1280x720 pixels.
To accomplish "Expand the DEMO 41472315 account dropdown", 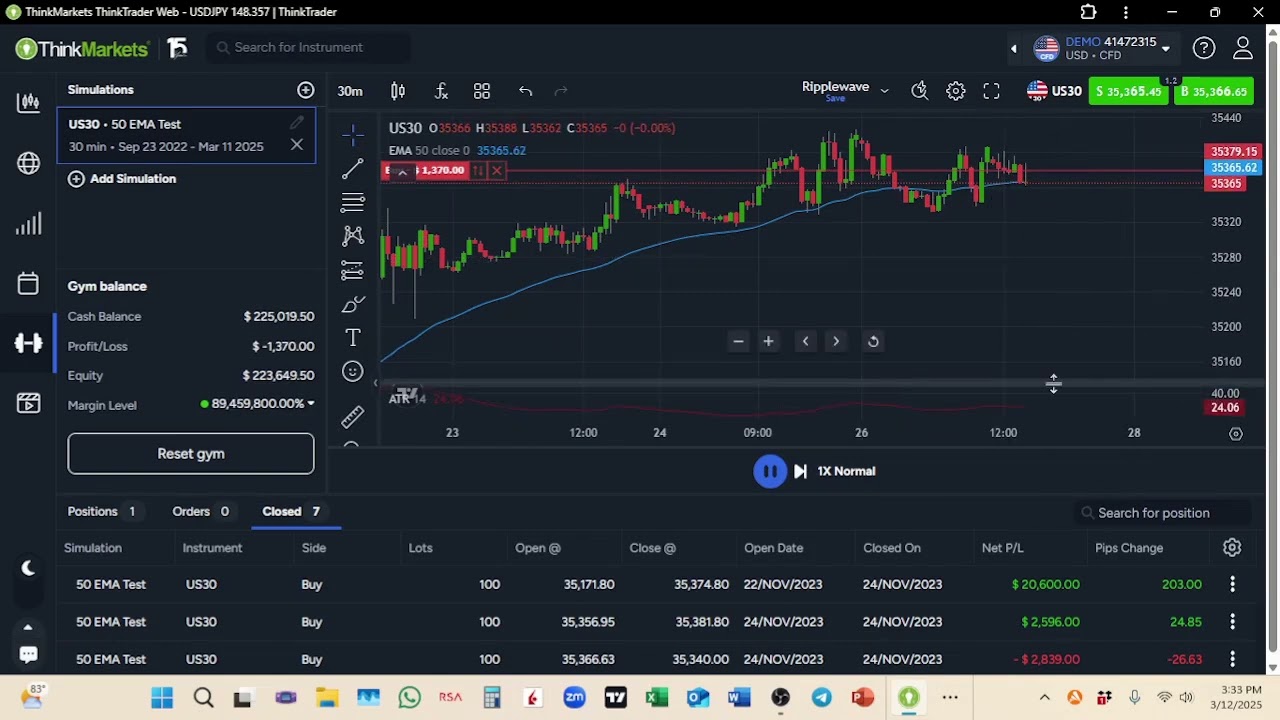I will coord(1165,48).
